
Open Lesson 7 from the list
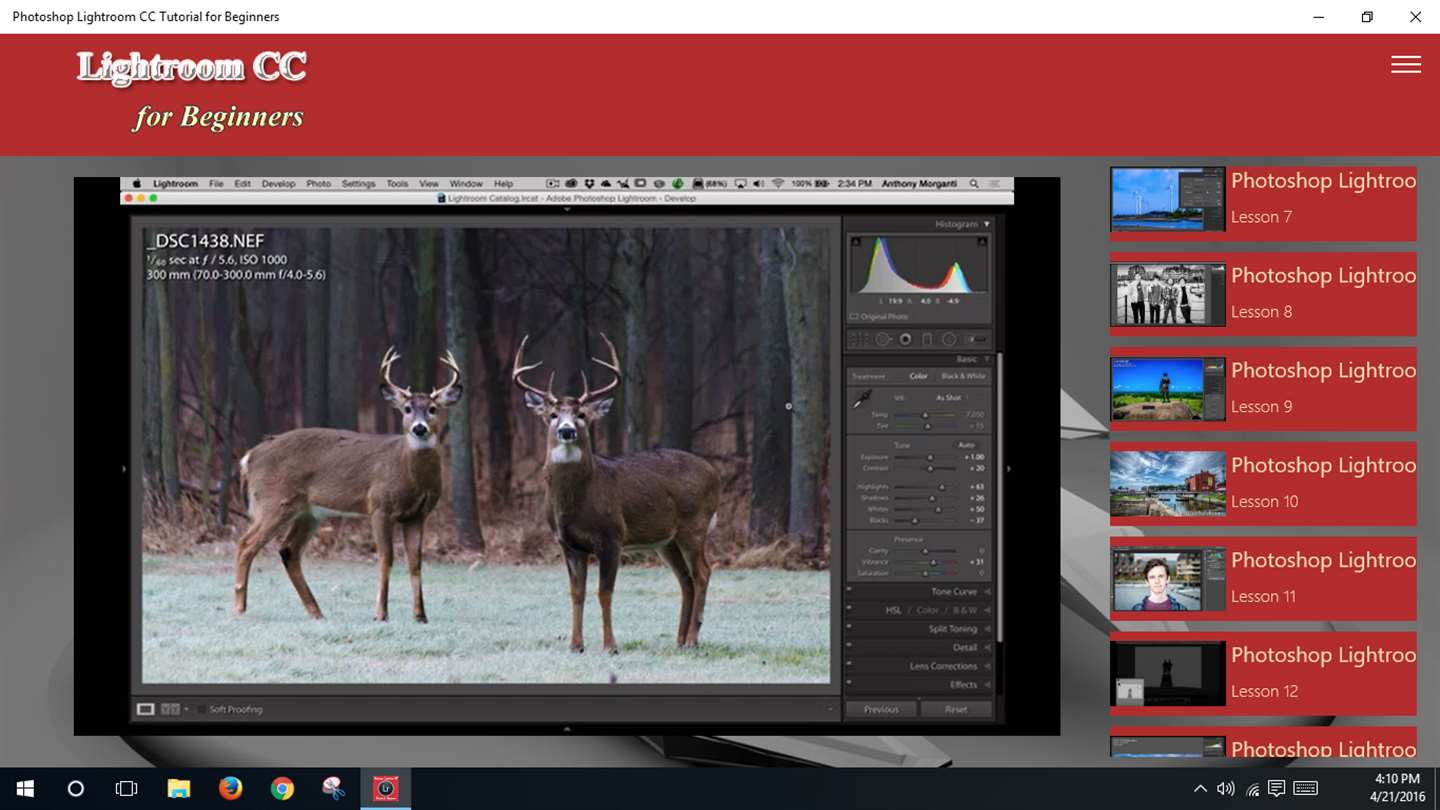(1263, 203)
